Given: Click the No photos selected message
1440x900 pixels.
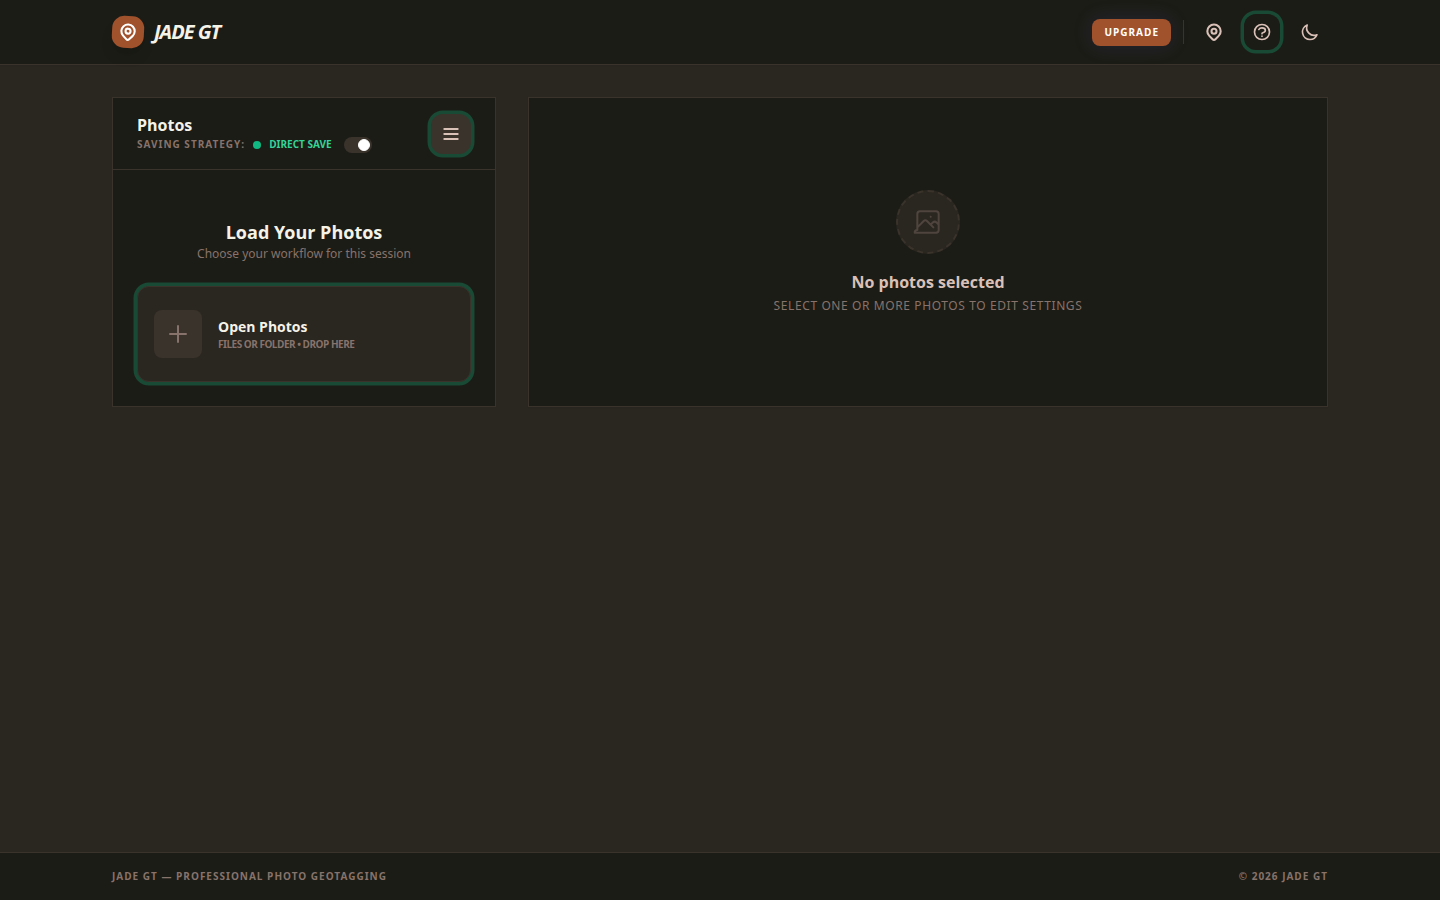Looking at the screenshot, I should (927, 282).
